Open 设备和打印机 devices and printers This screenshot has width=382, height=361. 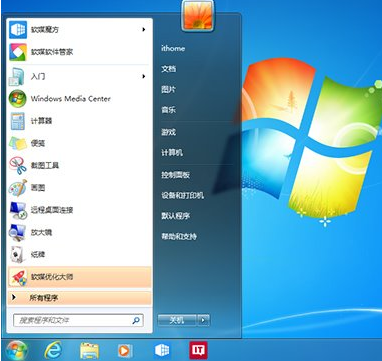(x=182, y=196)
